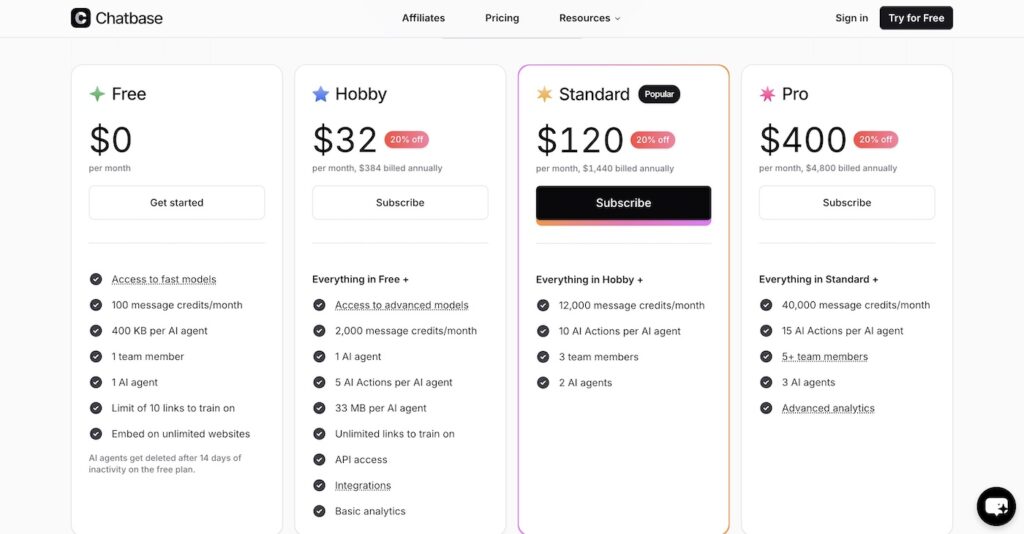Open the chat widget bubble icon
1024x534 pixels.
pyautogui.click(x=996, y=506)
